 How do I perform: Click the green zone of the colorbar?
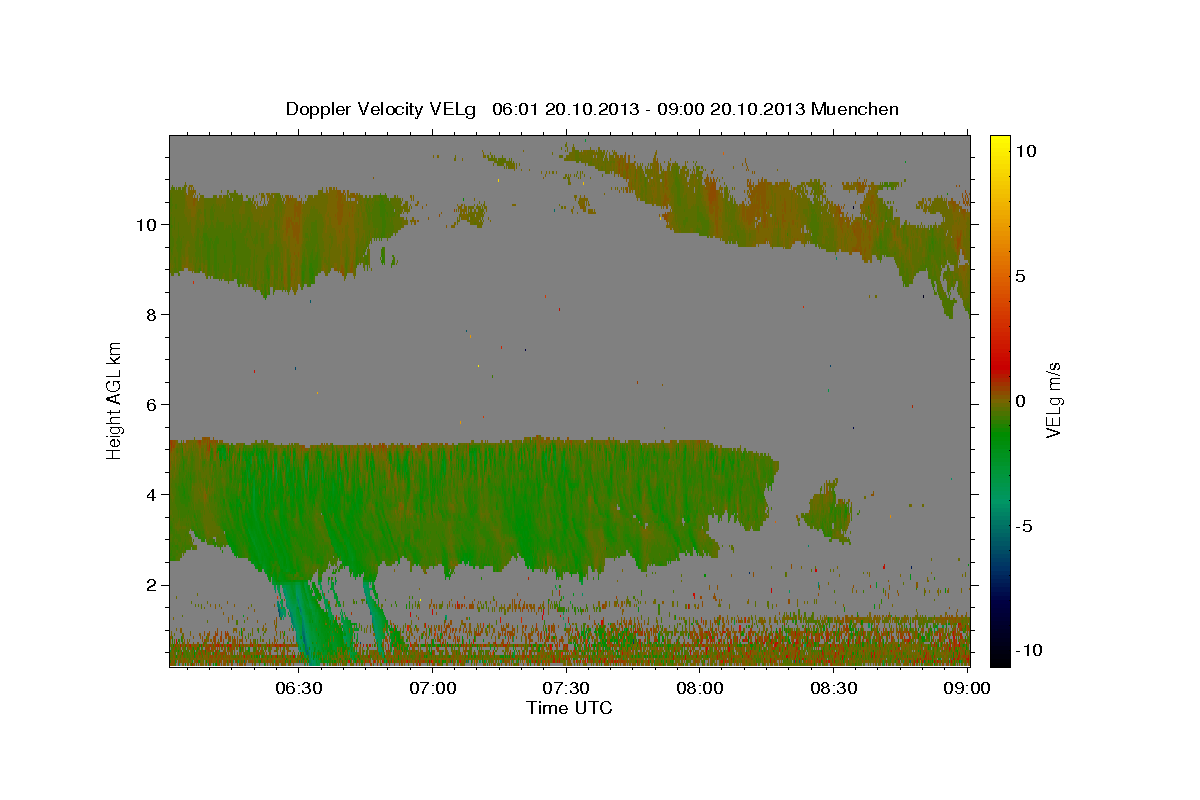(1000, 440)
